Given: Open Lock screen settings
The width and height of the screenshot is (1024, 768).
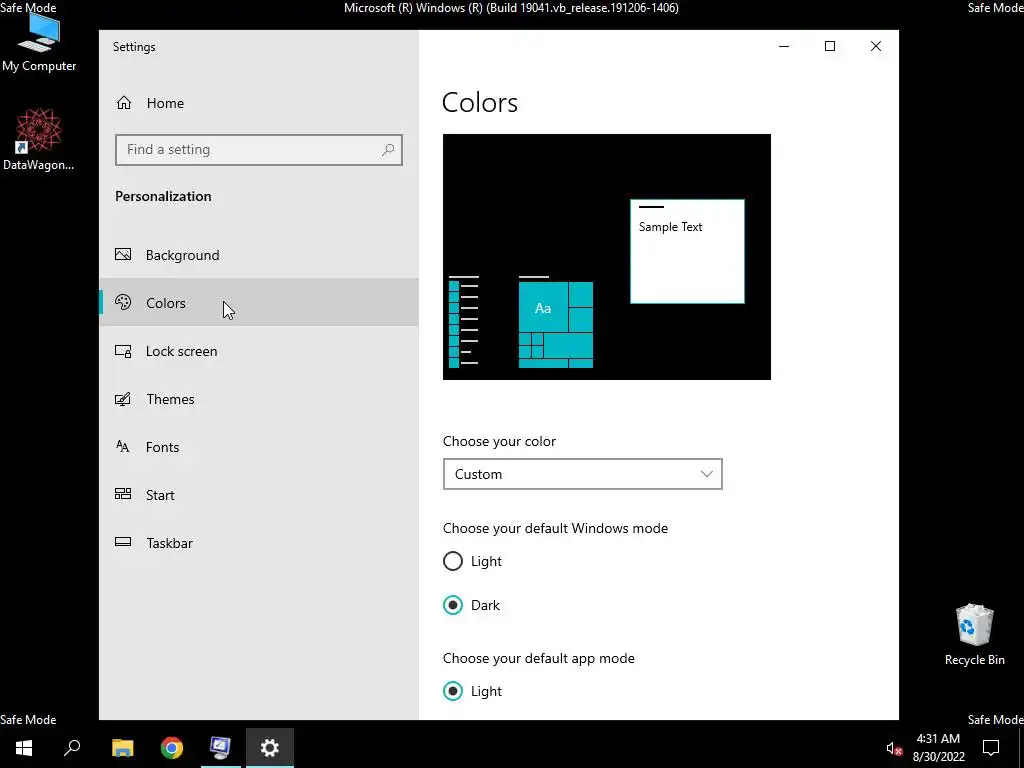Looking at the screenshot, I should click(259, 351).
